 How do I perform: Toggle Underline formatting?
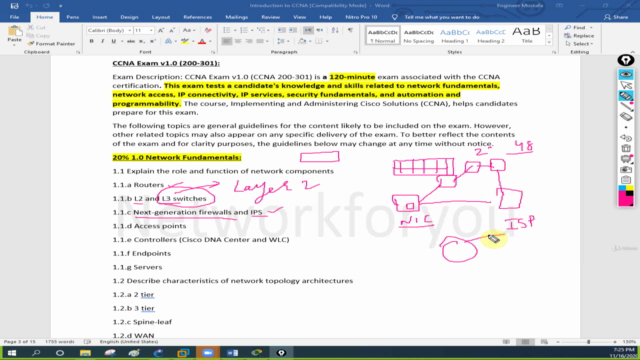click(x=113, y=41)
